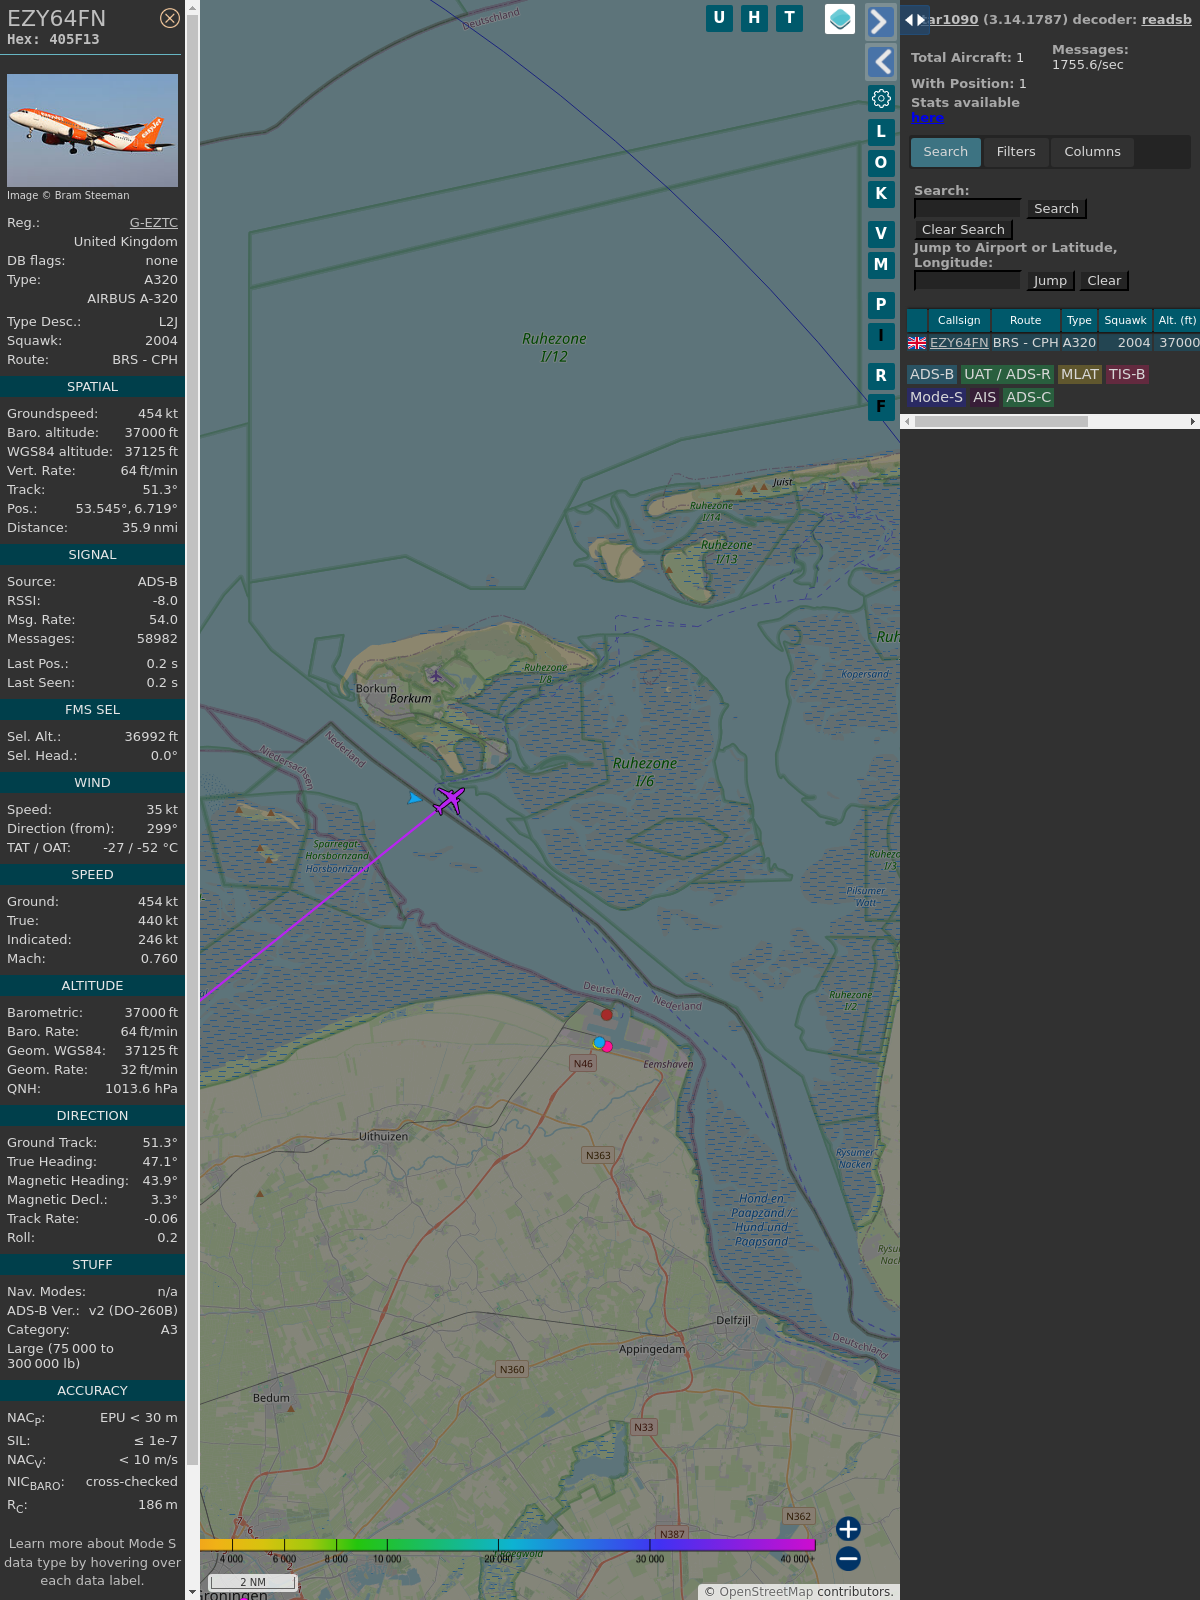Click the easyJet aircraft photo thumbnail
Screen dimensions: 1200x1600
tap(92, 130)
